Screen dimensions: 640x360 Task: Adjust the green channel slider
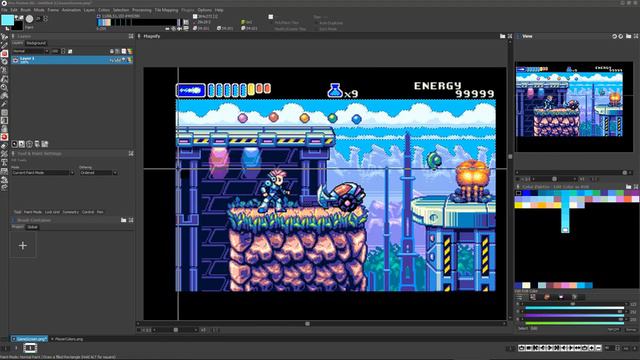click(574, 311)
